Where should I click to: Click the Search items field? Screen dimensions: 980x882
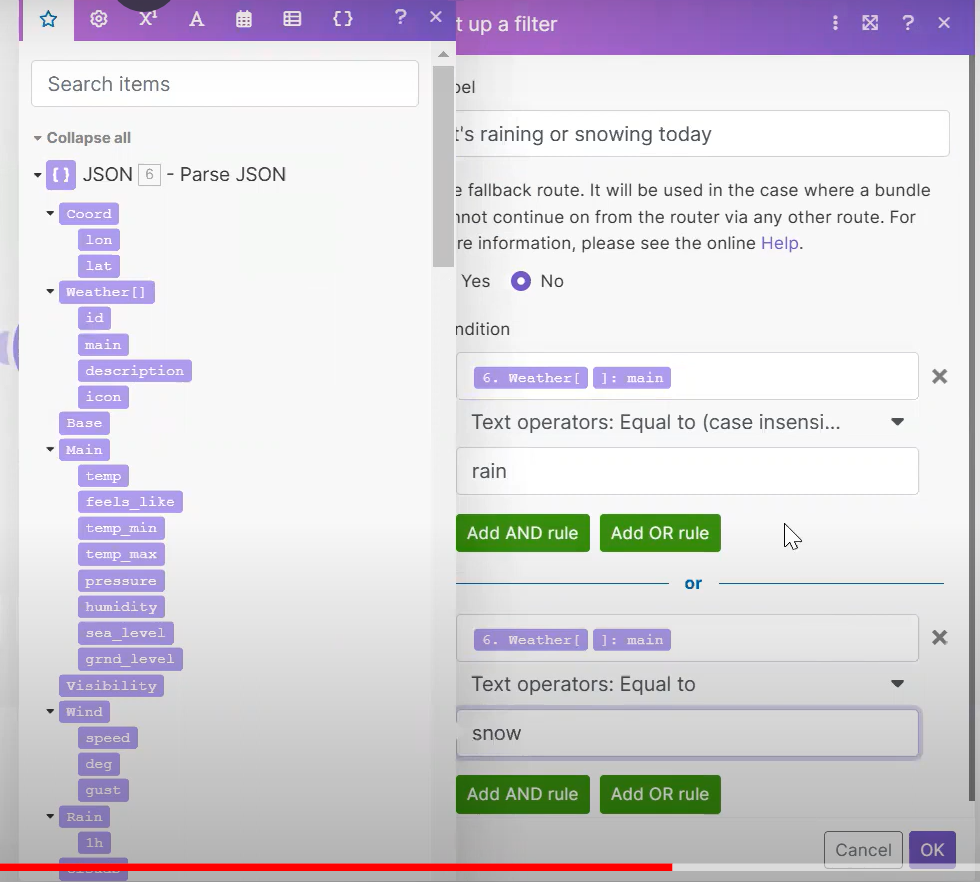click(225, 84)
